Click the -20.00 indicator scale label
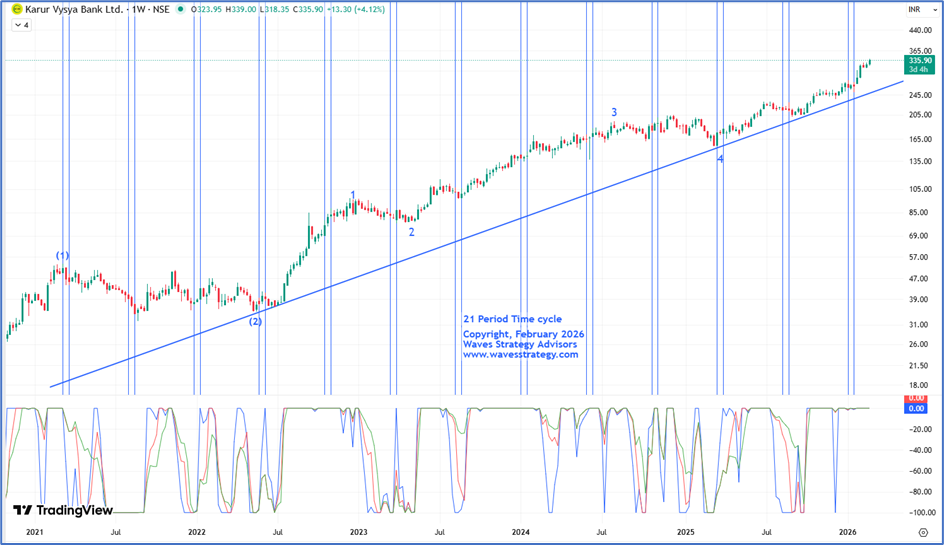Viewport: 944px width, 545px height. pos(921,429)
